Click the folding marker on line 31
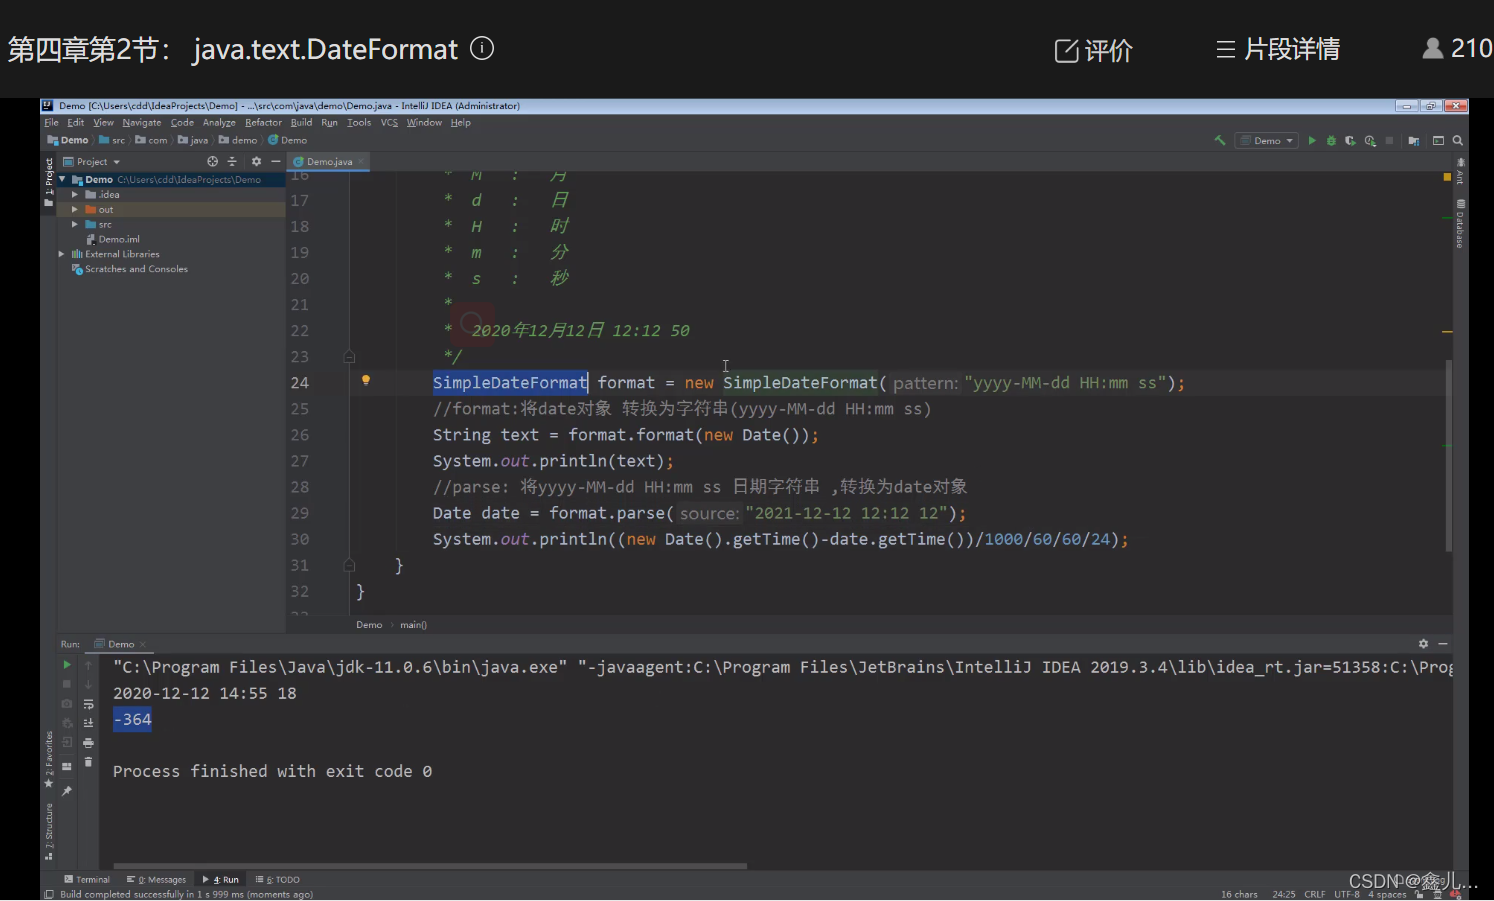This screenshot has height=901, width=1494. coord(349,565)
